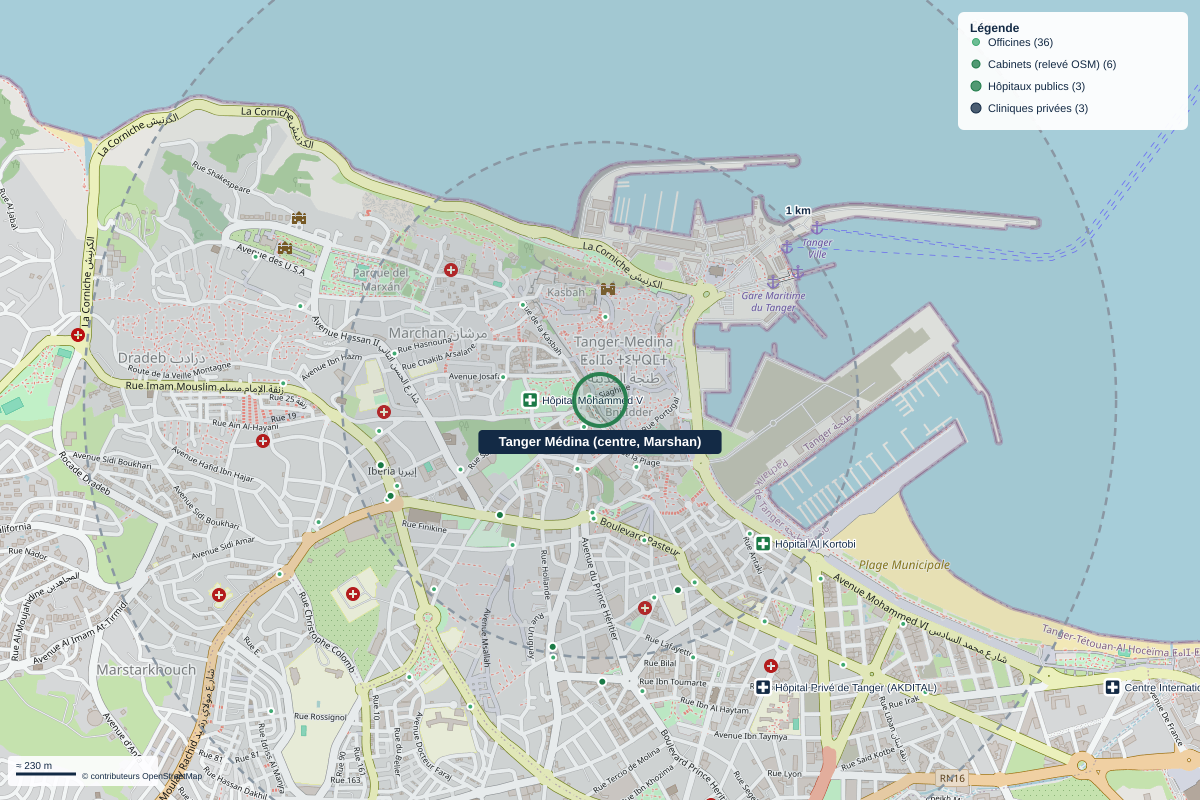The width and height of the screenshot is (1200, 800).
Task: Click the dark navy Cliniques privées legend swatch
Action: tap(976, 108)
